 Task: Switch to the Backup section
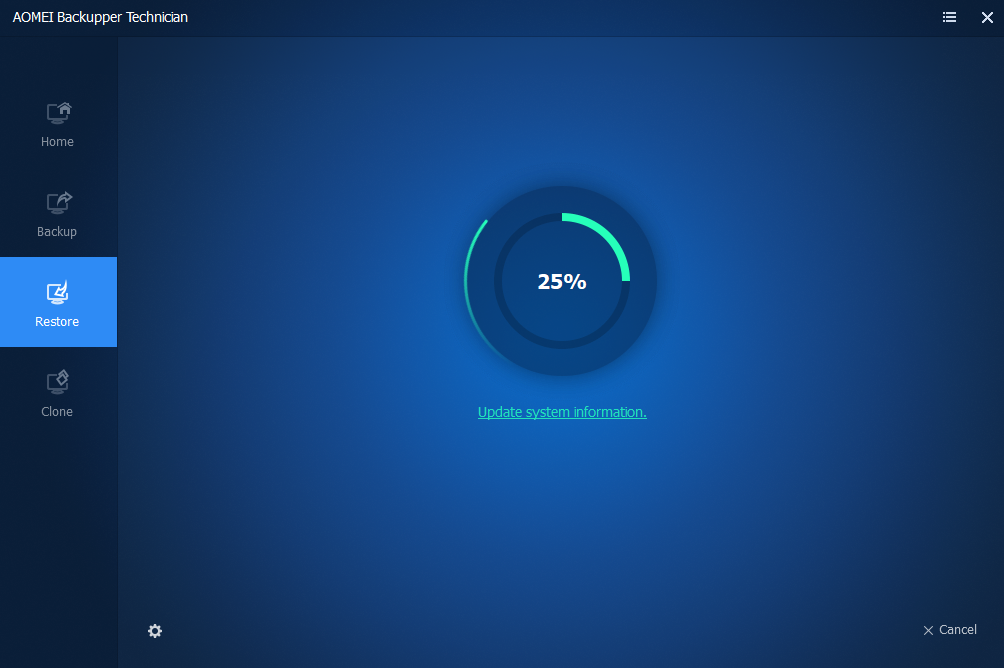click(x=58, y=215)
